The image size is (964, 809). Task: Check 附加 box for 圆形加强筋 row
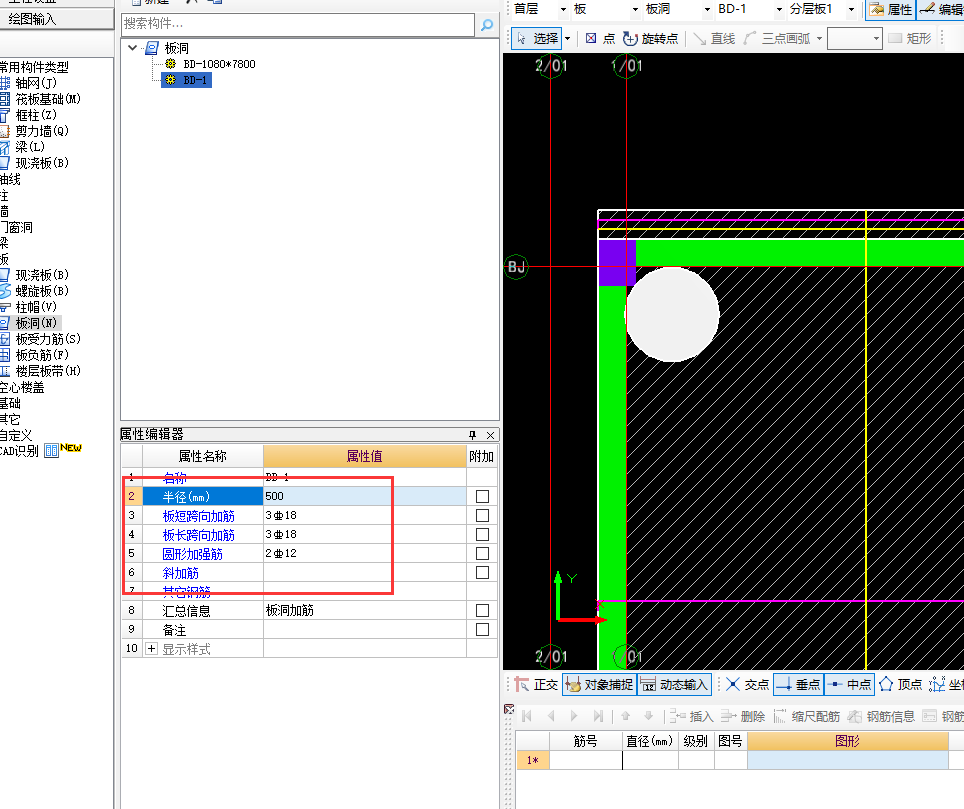(x=483, y=553)
